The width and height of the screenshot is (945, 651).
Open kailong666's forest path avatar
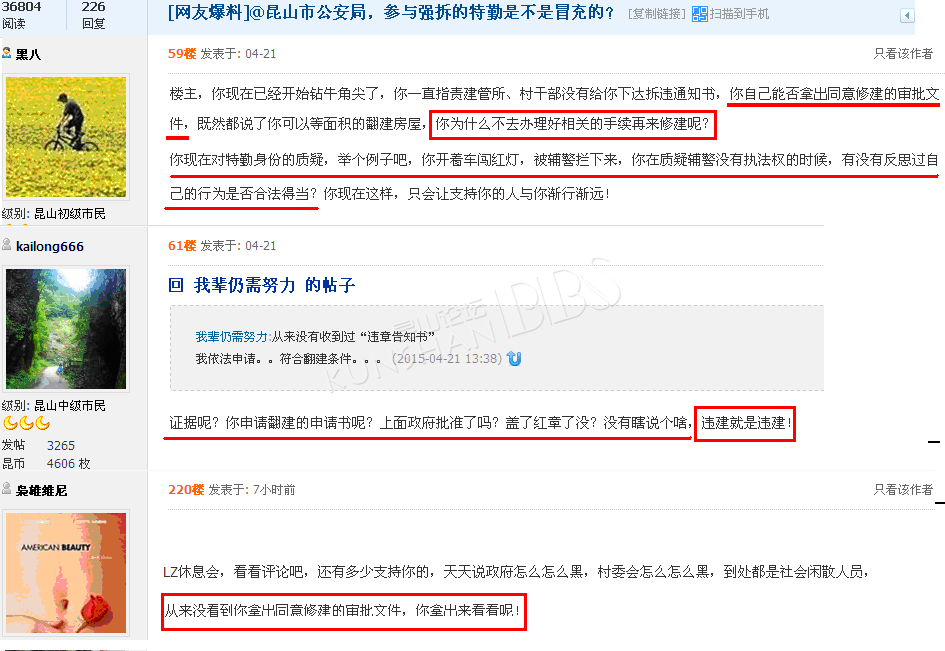[x=66, y=329]
